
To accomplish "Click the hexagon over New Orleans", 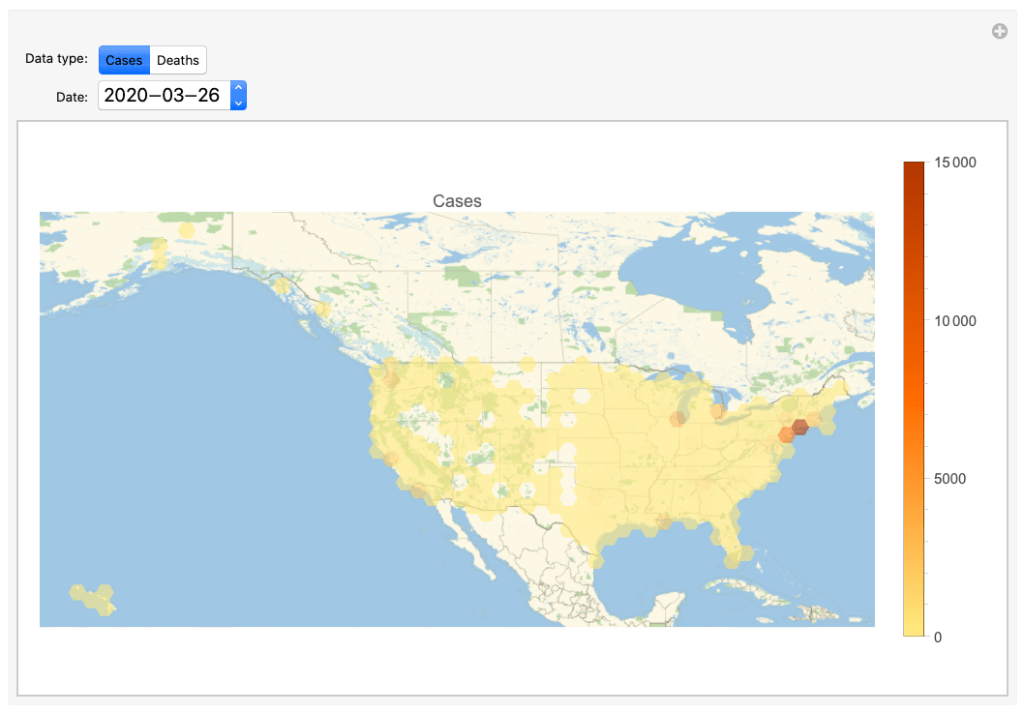I will tap(663, 521).
